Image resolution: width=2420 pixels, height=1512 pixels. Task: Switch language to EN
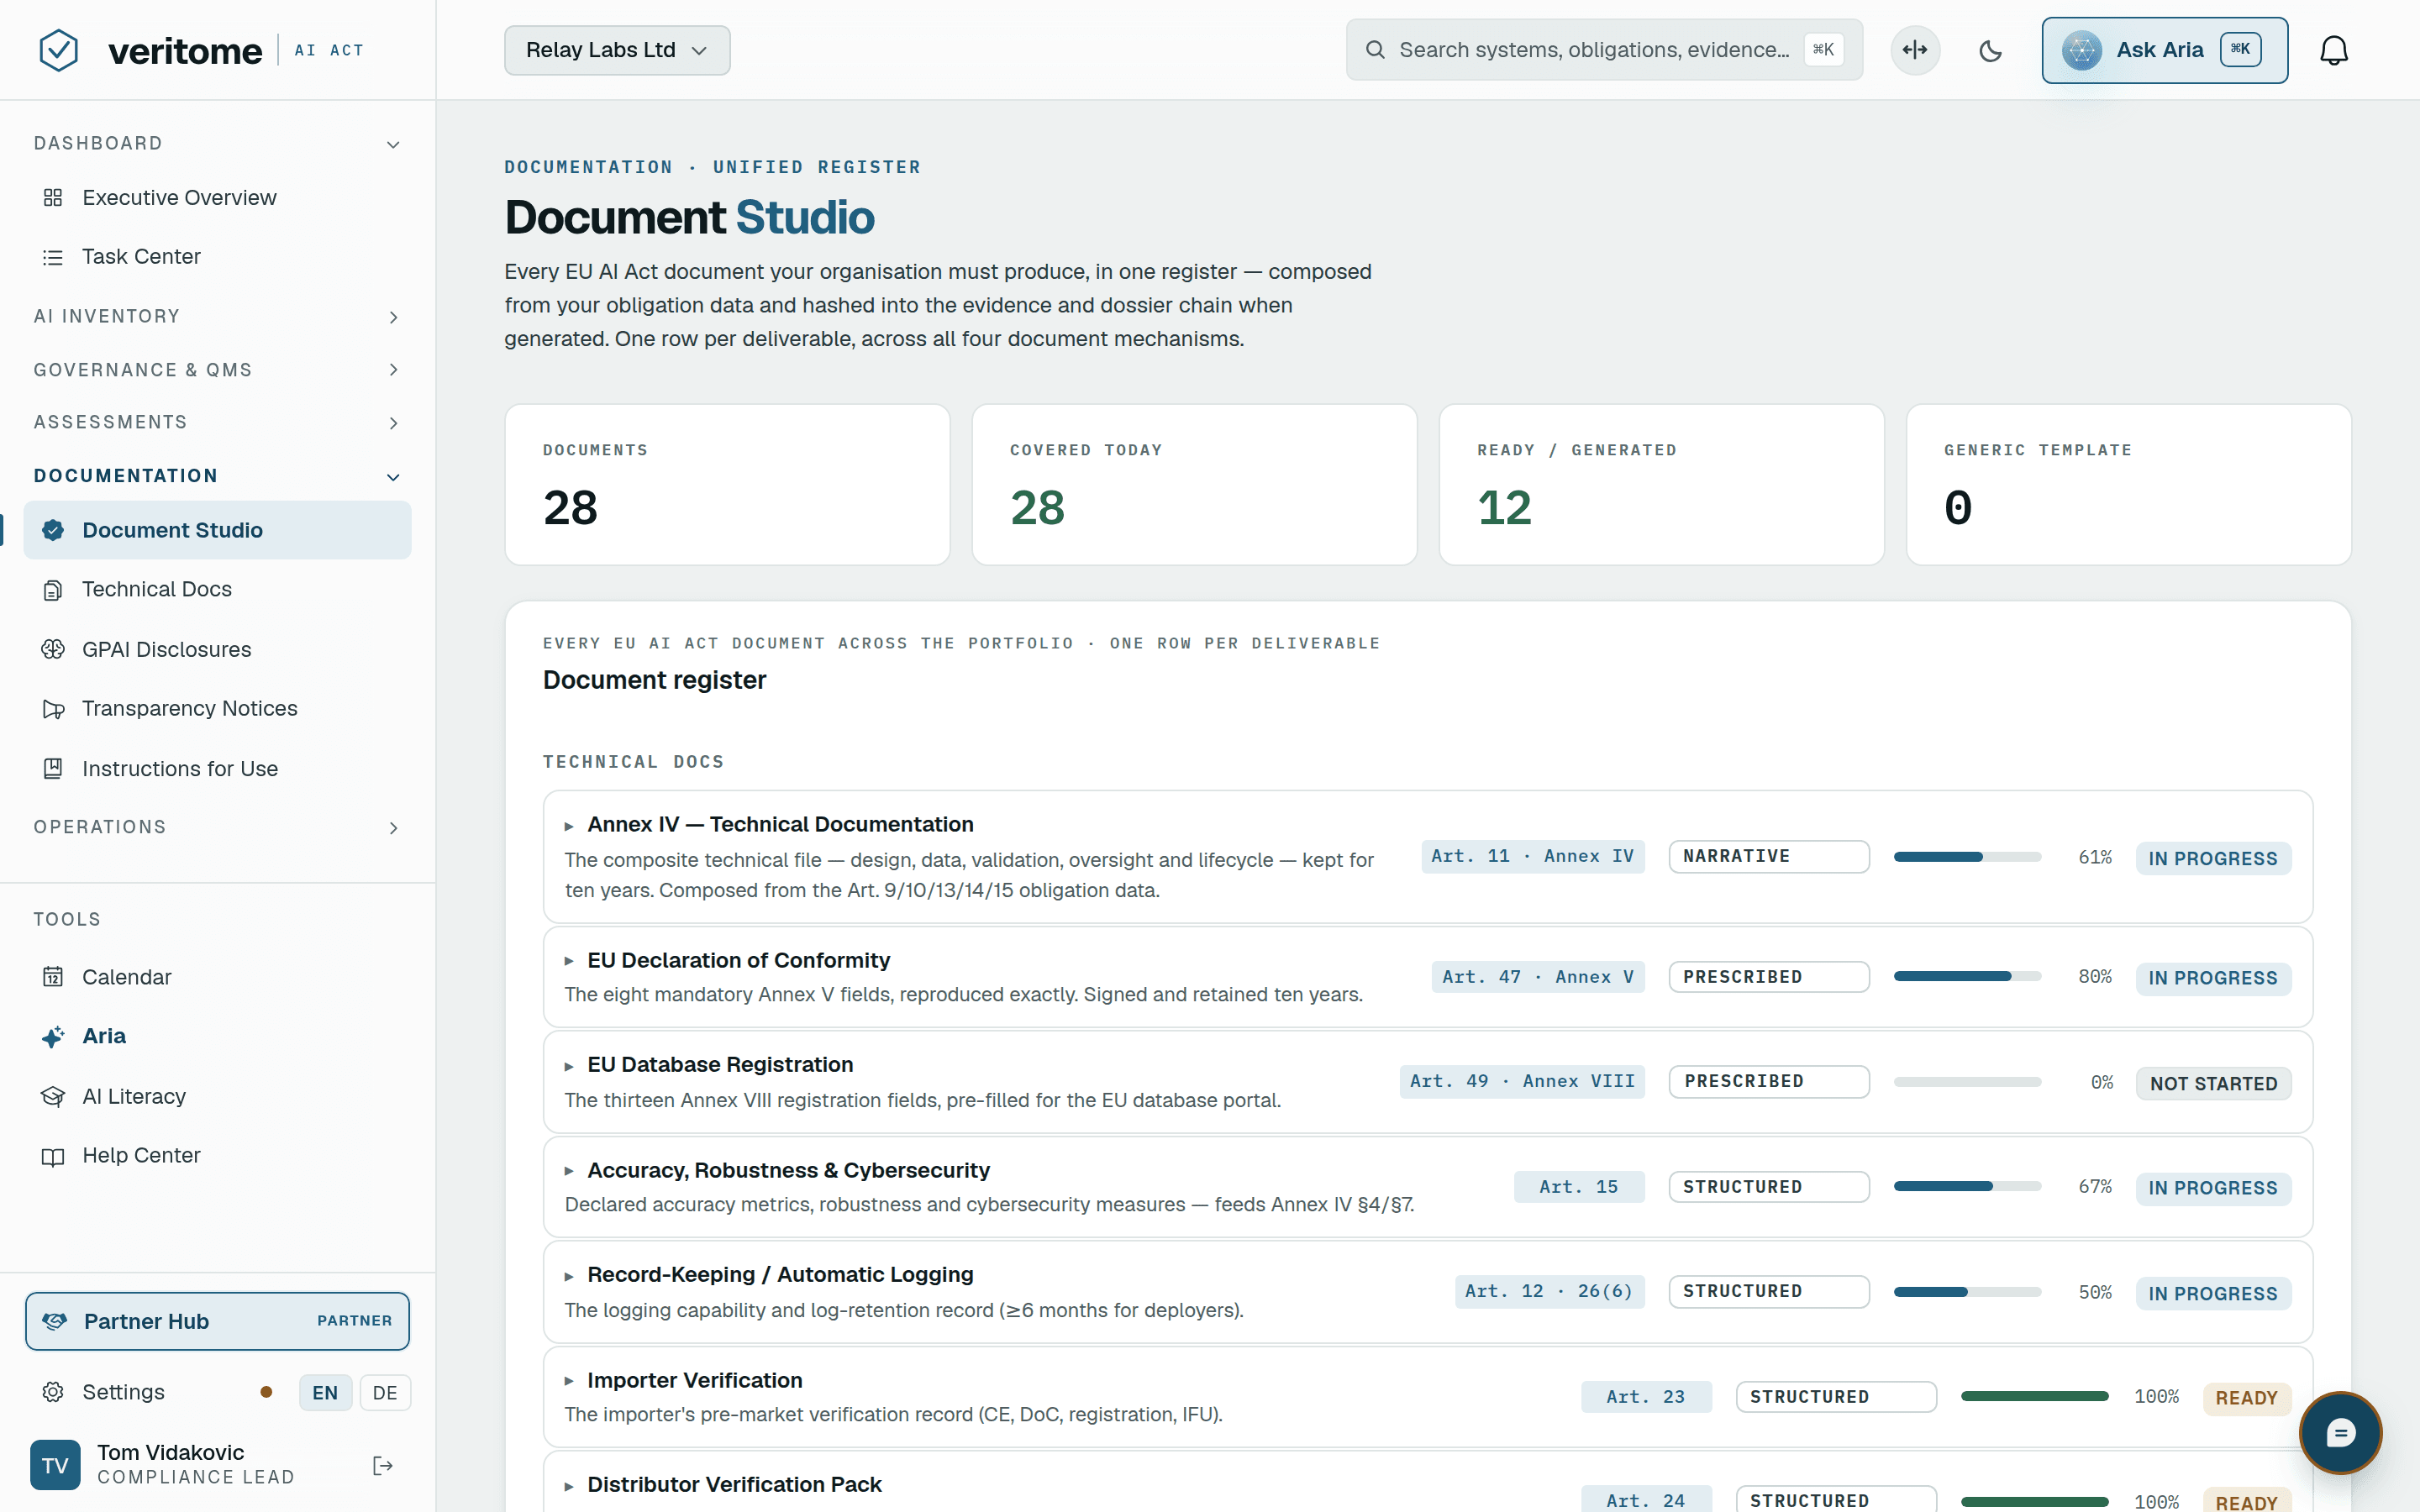click(x=325, y=1392)
